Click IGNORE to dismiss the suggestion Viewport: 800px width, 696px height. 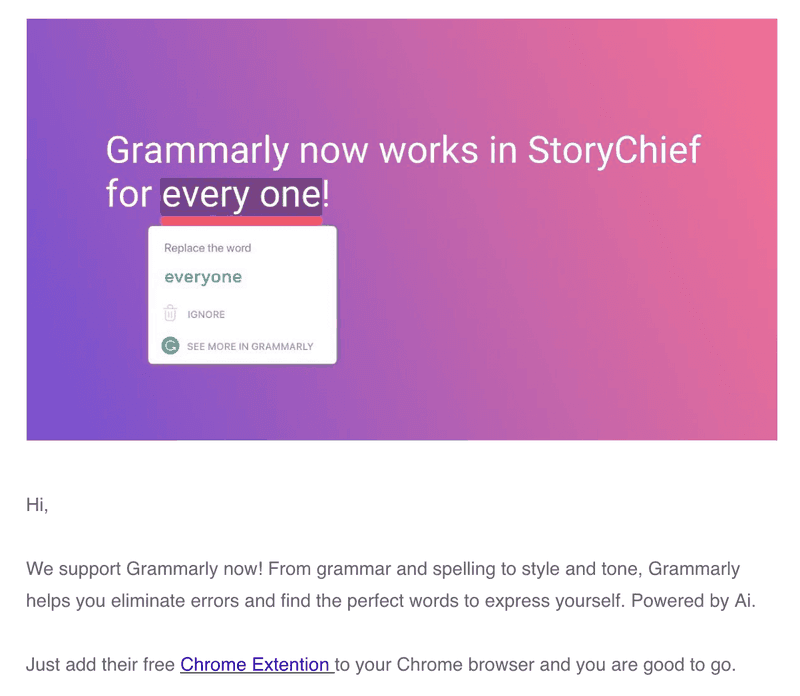click(207, 314)
